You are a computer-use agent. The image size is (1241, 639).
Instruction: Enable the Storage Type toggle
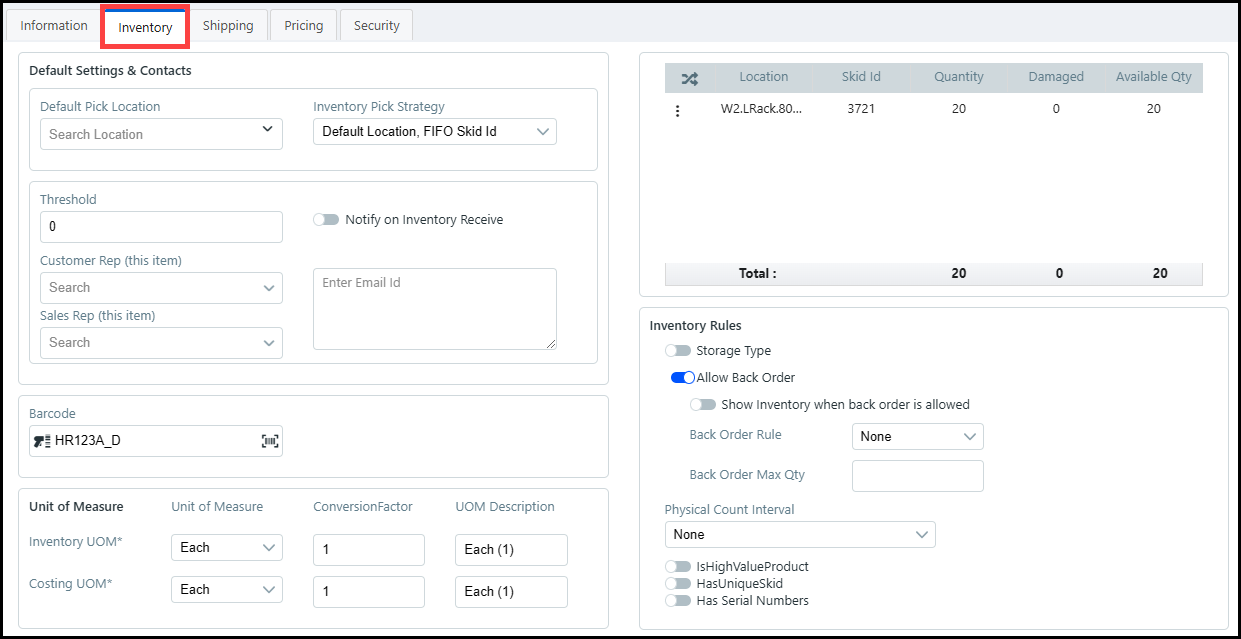coord(678,351)
